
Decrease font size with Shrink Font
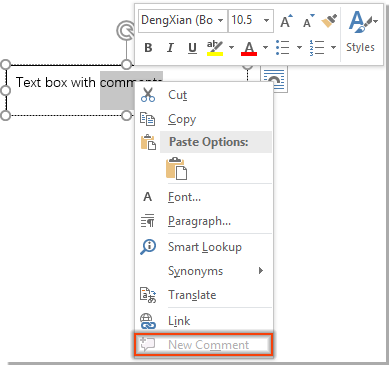pos(309,21)
